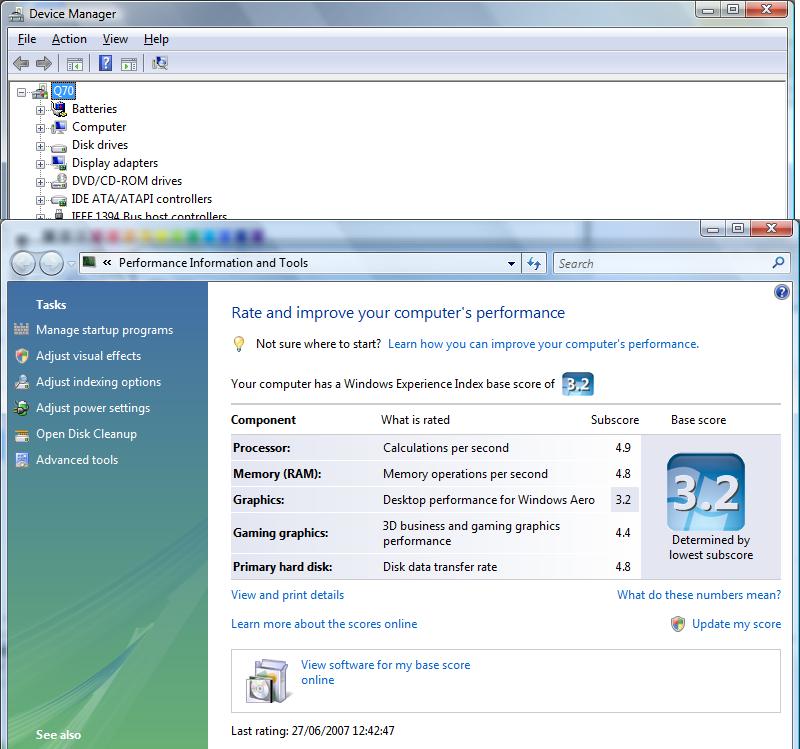The width and height of the screenshot is (800, 749).
Task: Click the Open Disk Cleanup icon
Action: pyautogui.click(x=22, y=435)
